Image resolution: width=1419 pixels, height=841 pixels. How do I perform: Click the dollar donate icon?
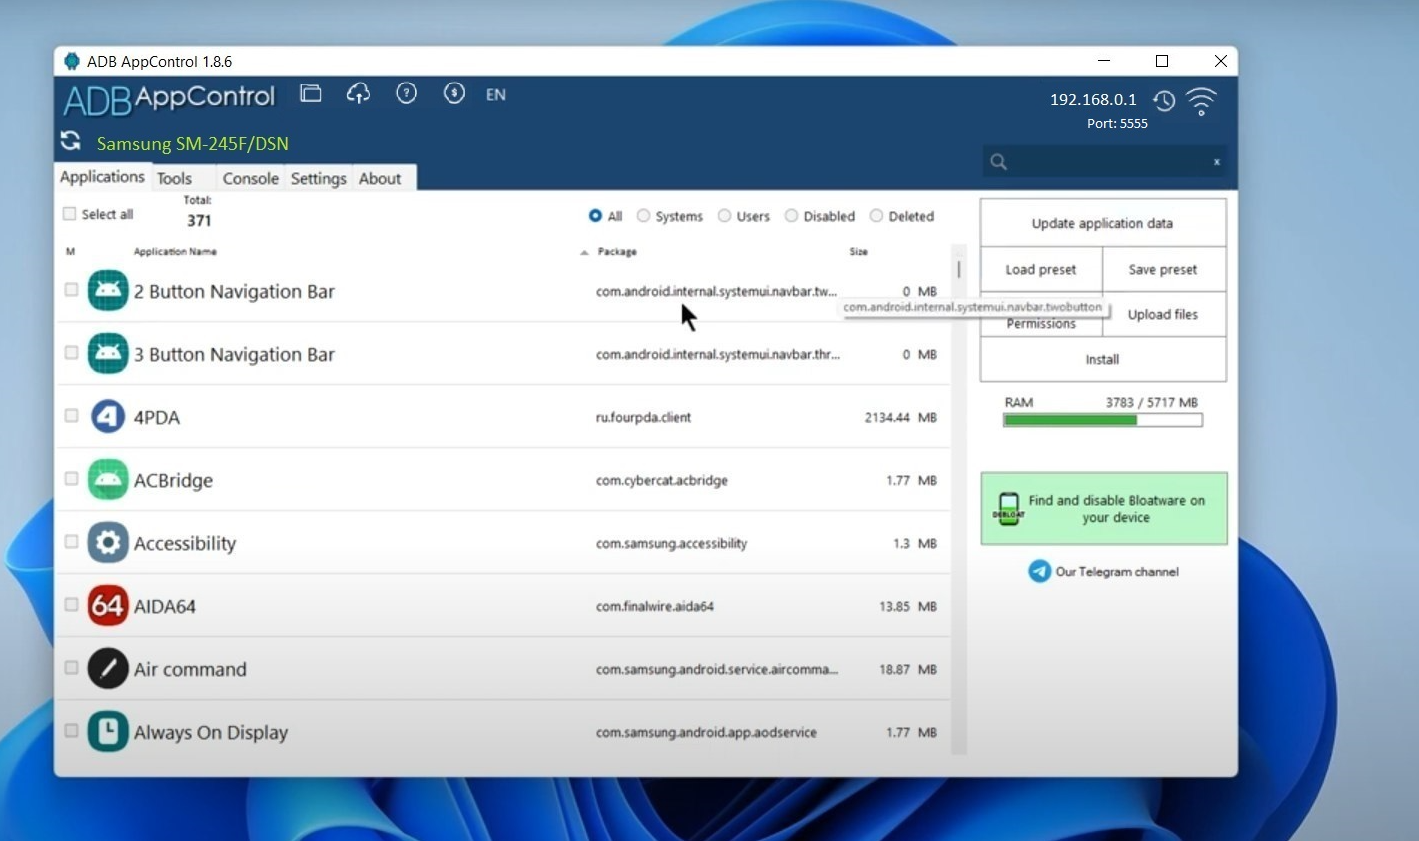(x=454, y=93)
